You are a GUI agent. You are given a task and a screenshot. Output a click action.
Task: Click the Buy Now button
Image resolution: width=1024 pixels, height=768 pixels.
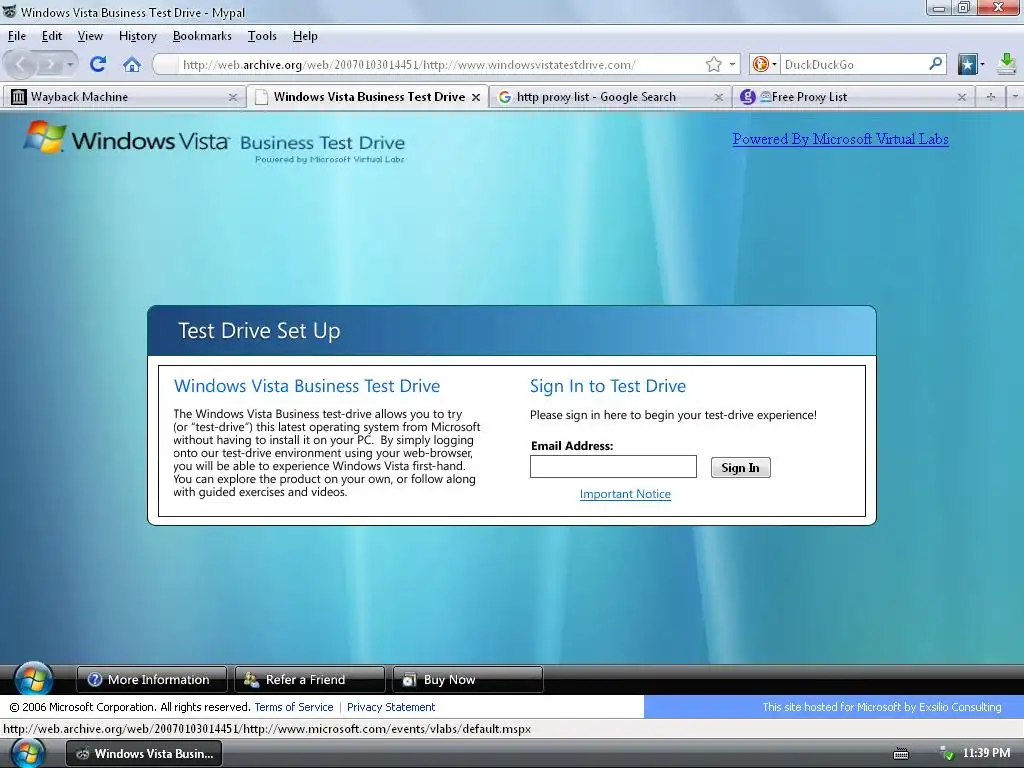click(x=468, y=679)
